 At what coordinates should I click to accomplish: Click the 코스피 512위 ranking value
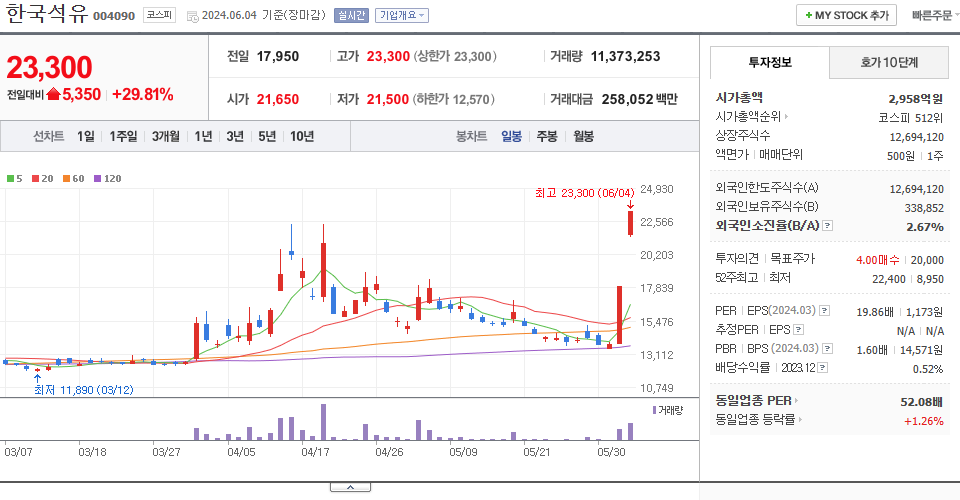click(x=910, y=118)
